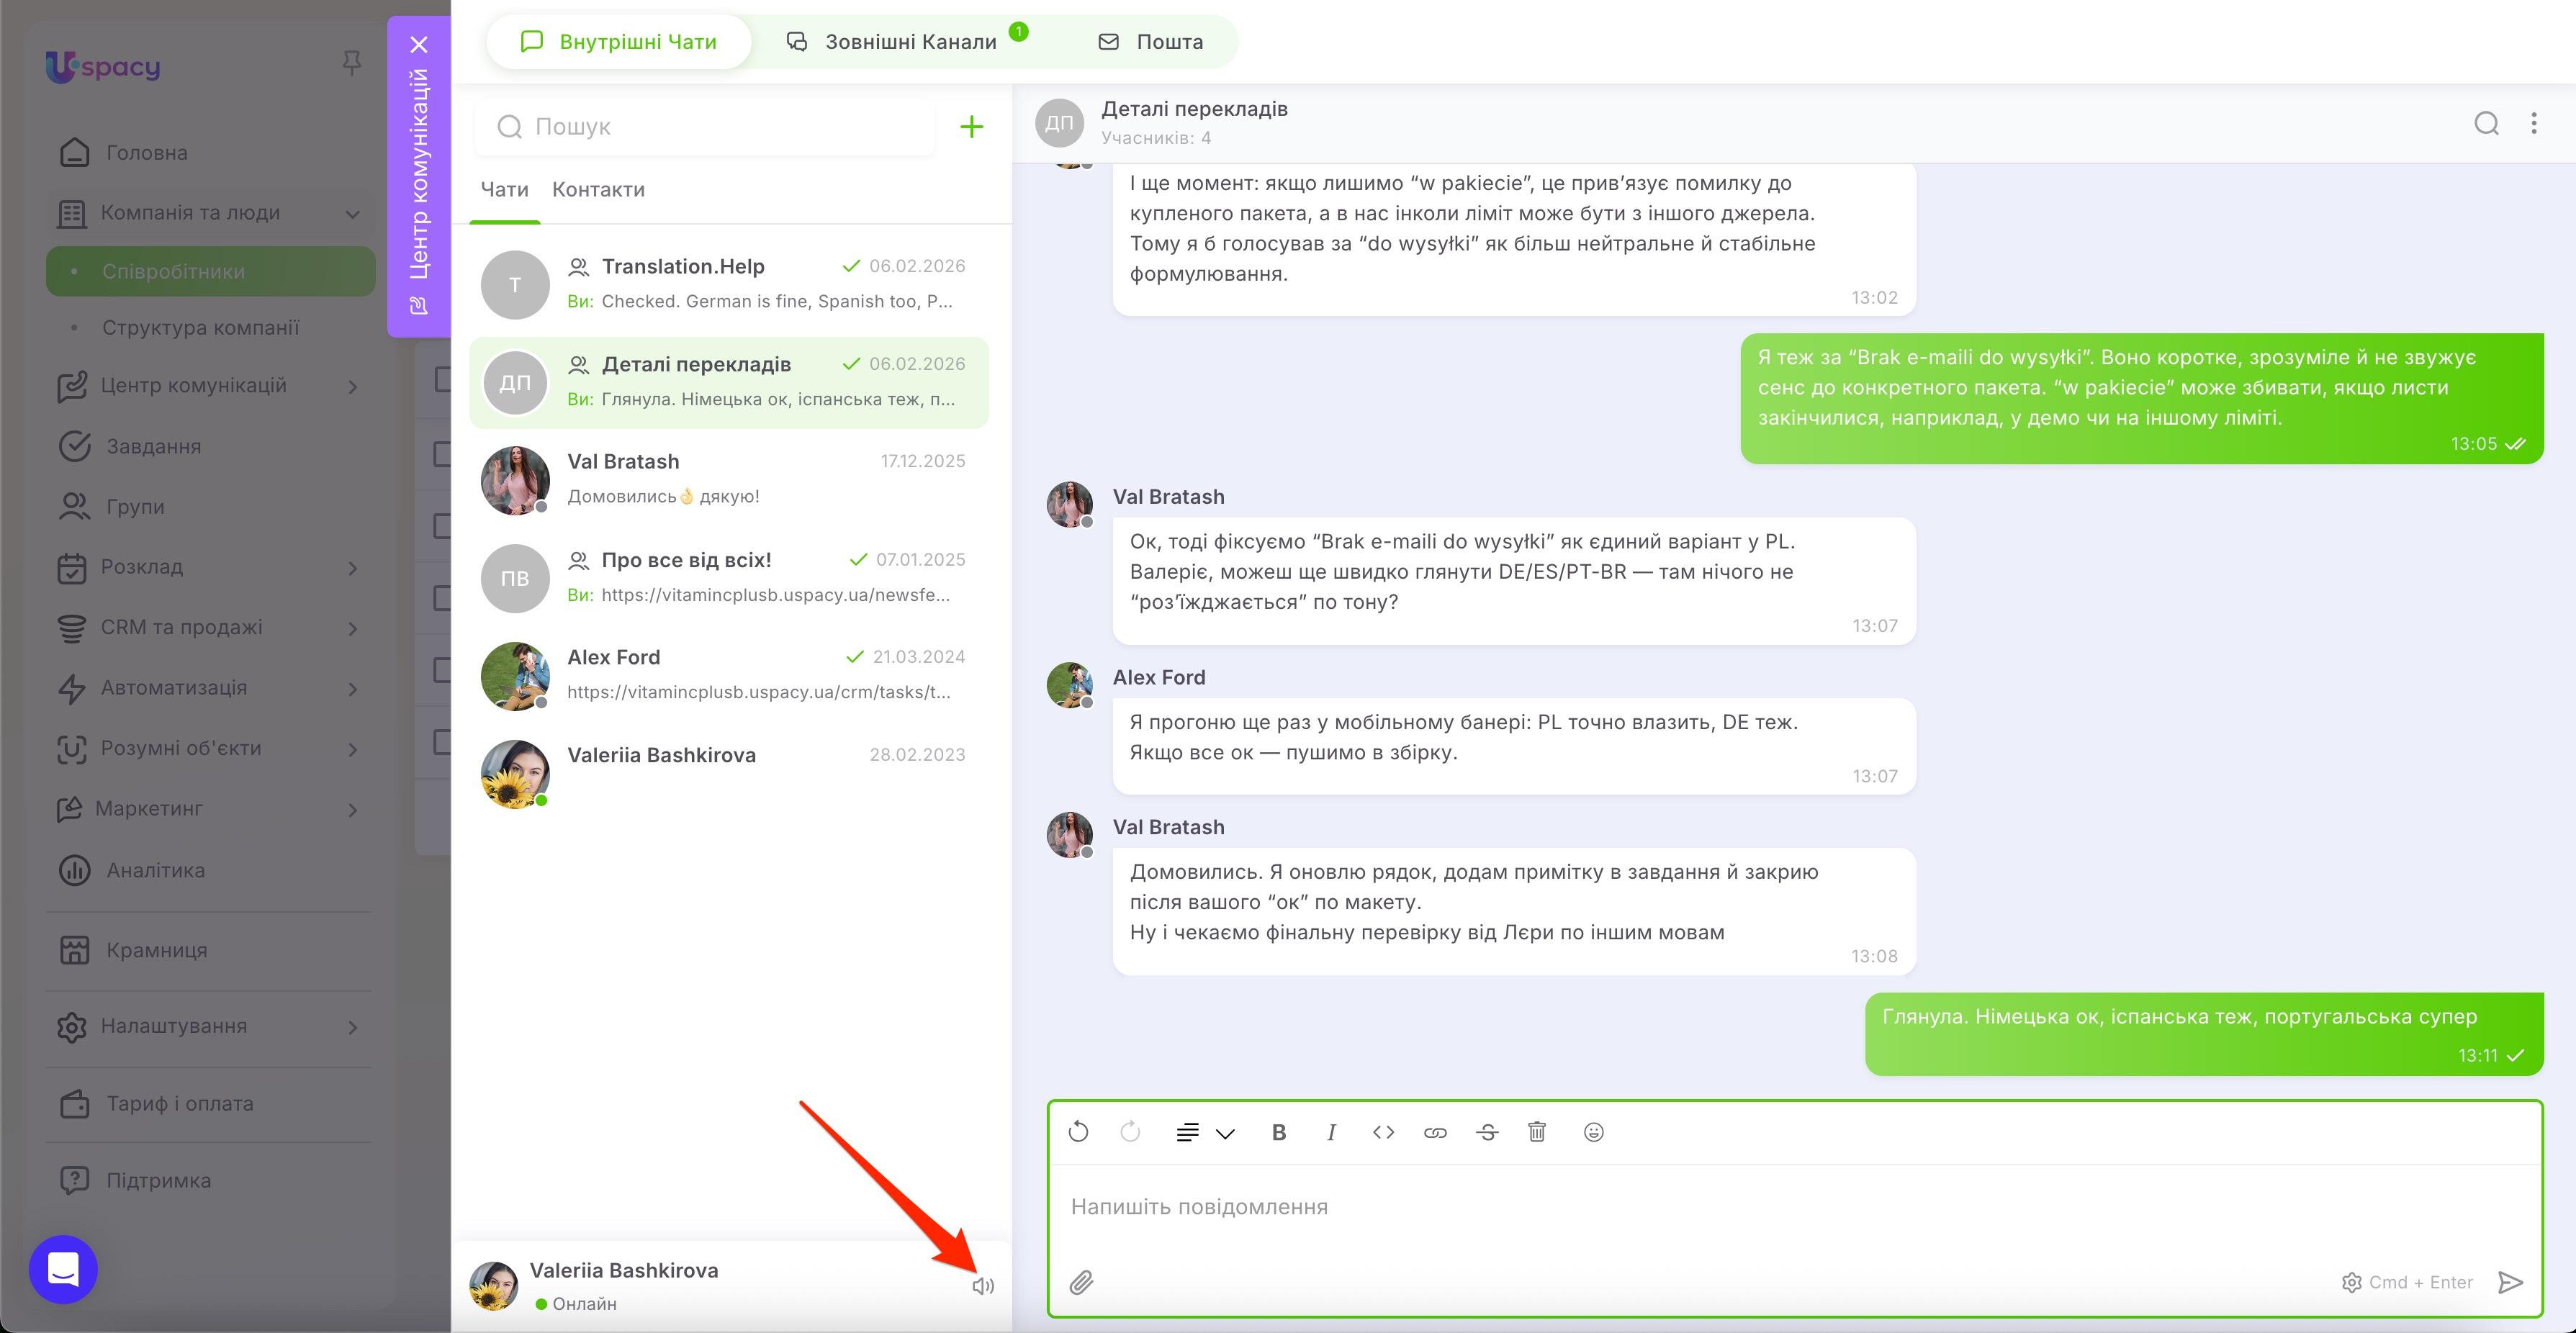Collapse the Компанія та люди section chevron
The width and height of the screenshot is (2576, 1333).
353,213
